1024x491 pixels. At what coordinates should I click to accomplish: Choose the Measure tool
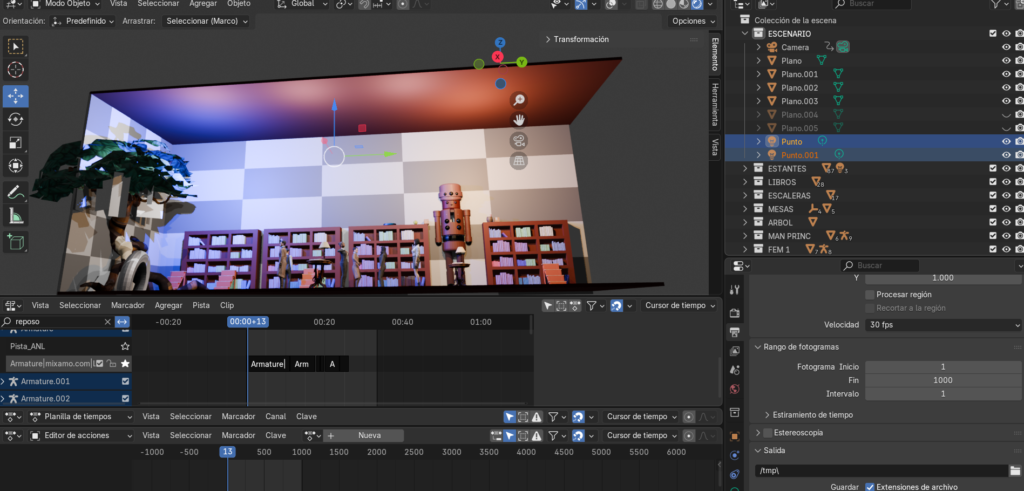(x=16, y=215)
